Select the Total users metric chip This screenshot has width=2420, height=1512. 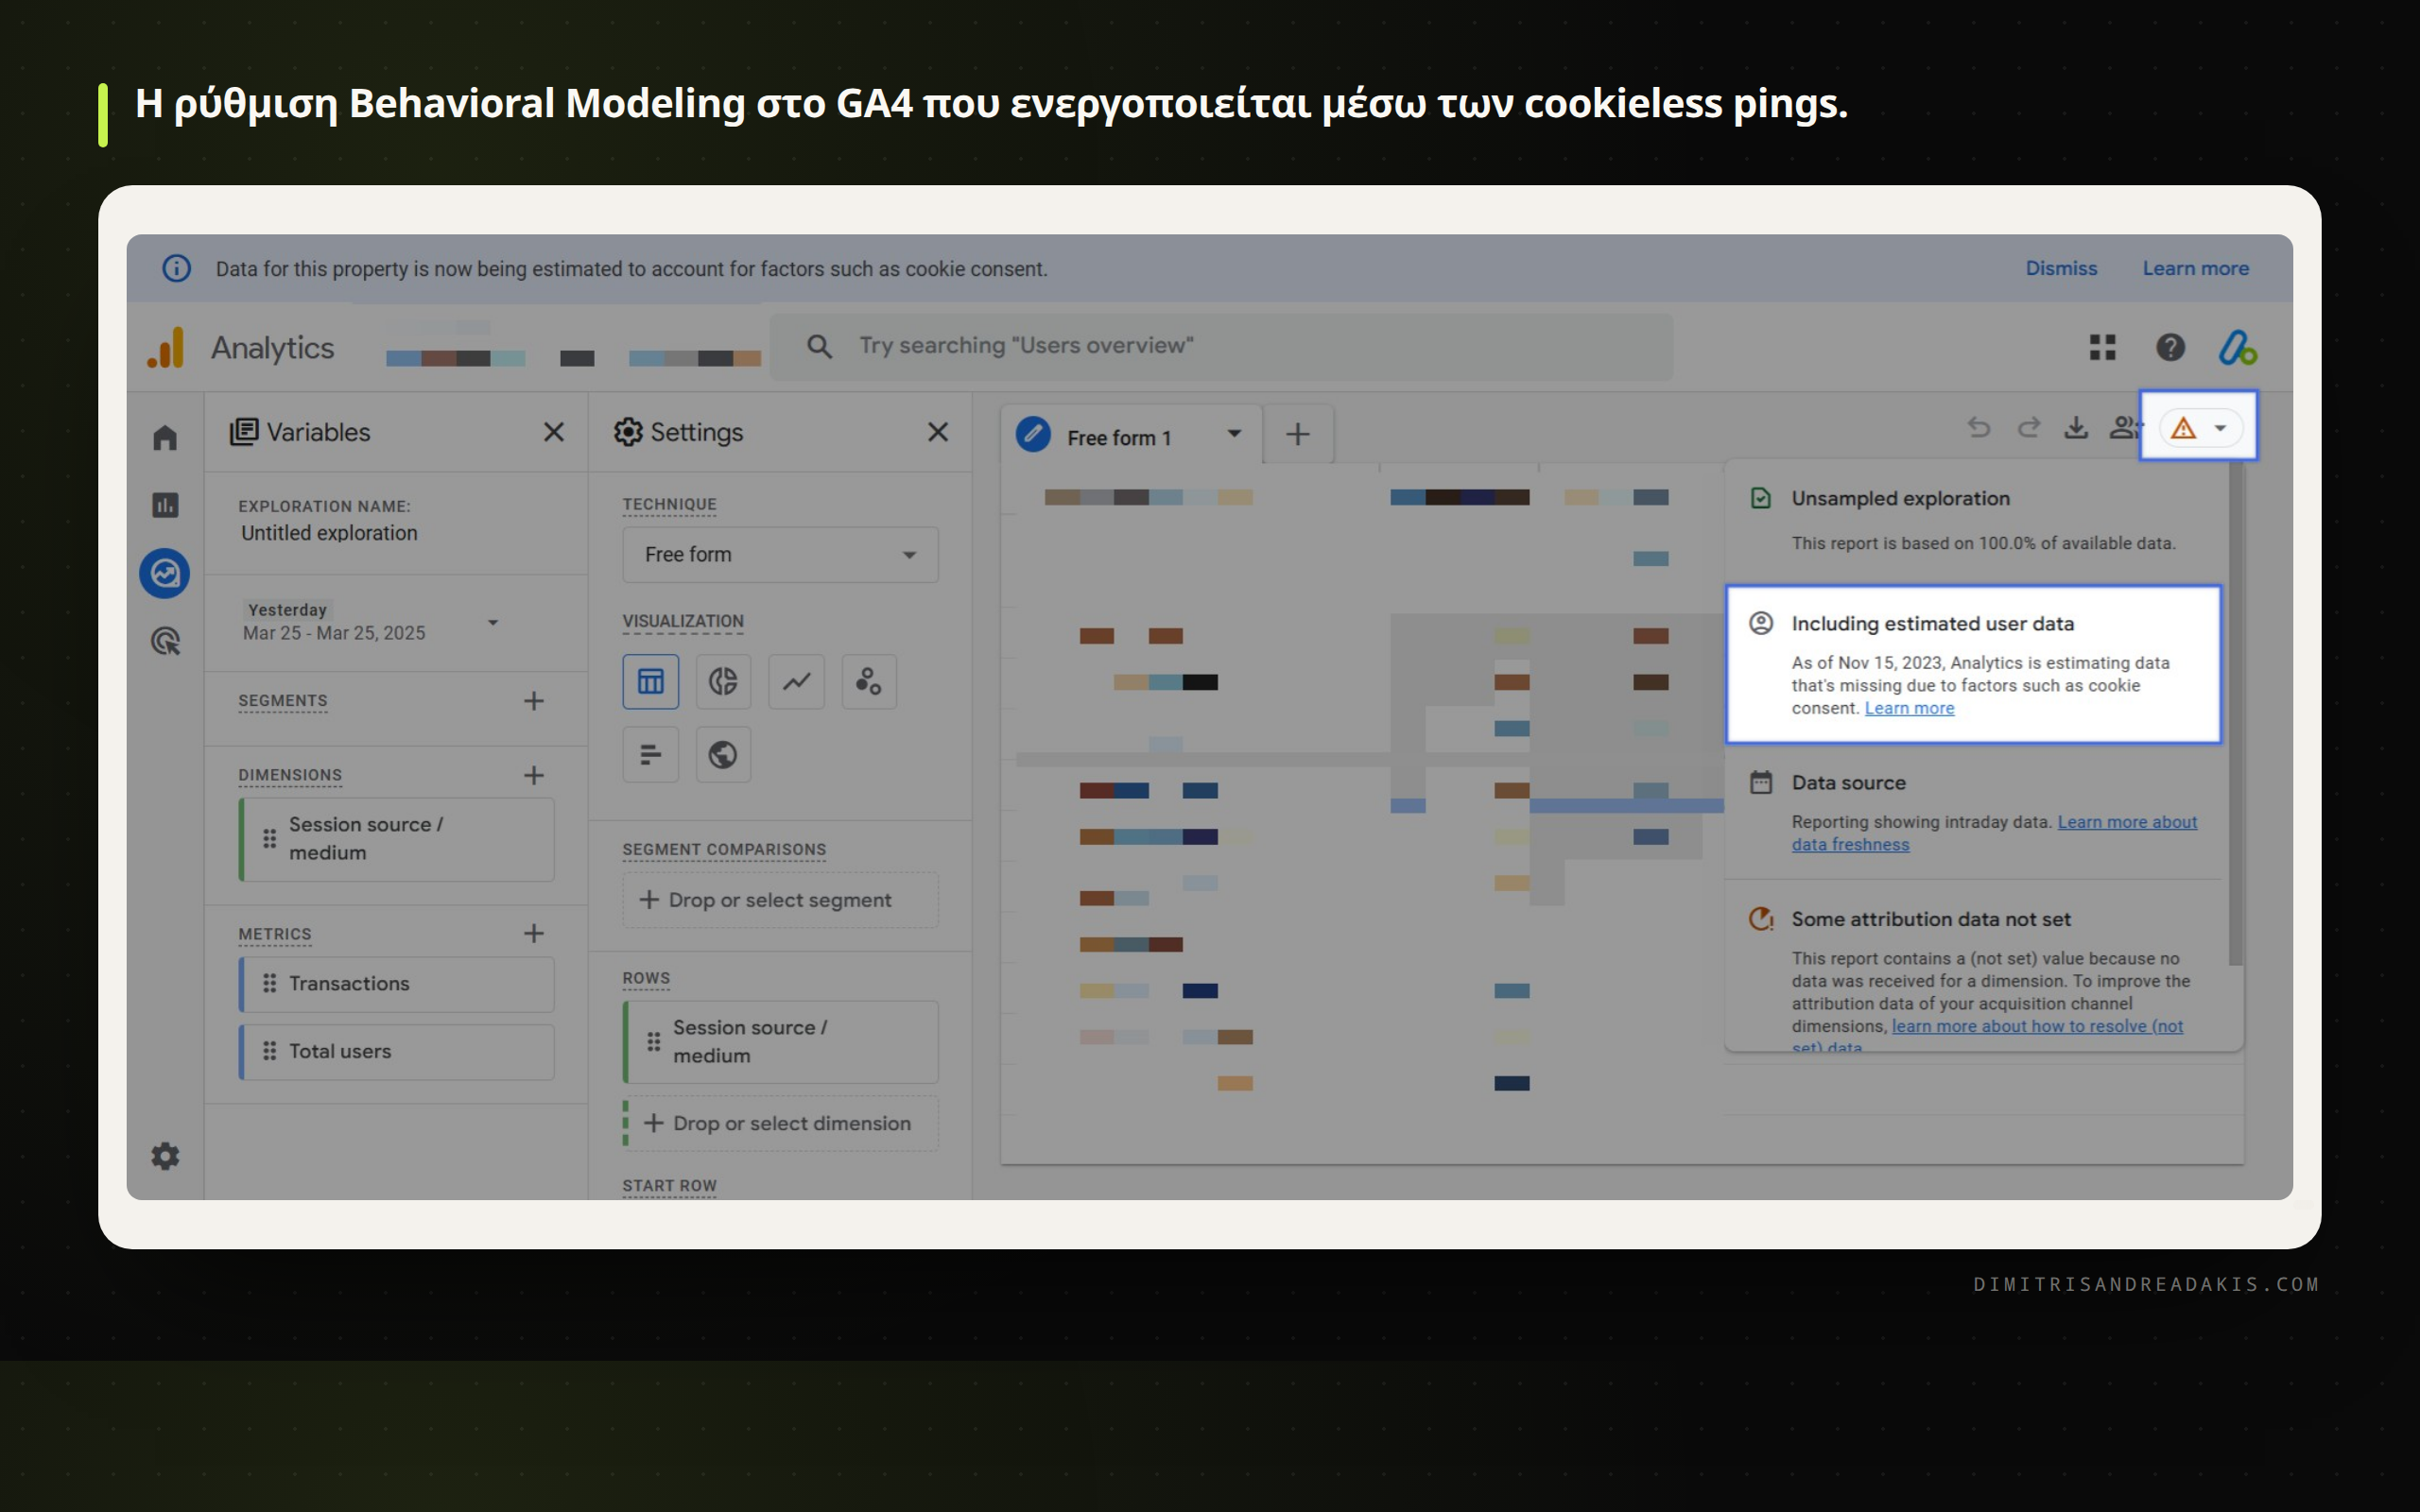pyautogui.click(x=396, y=1052)
